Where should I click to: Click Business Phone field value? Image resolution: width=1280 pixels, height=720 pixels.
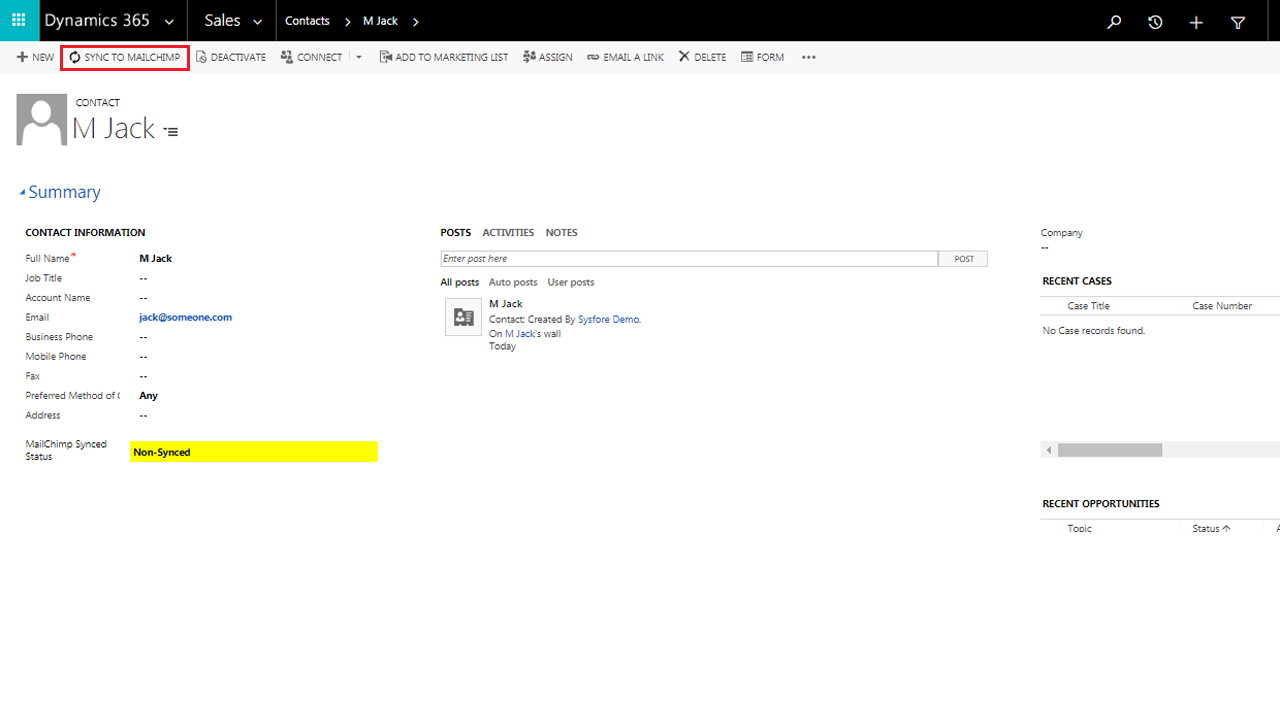coord(144,337)
